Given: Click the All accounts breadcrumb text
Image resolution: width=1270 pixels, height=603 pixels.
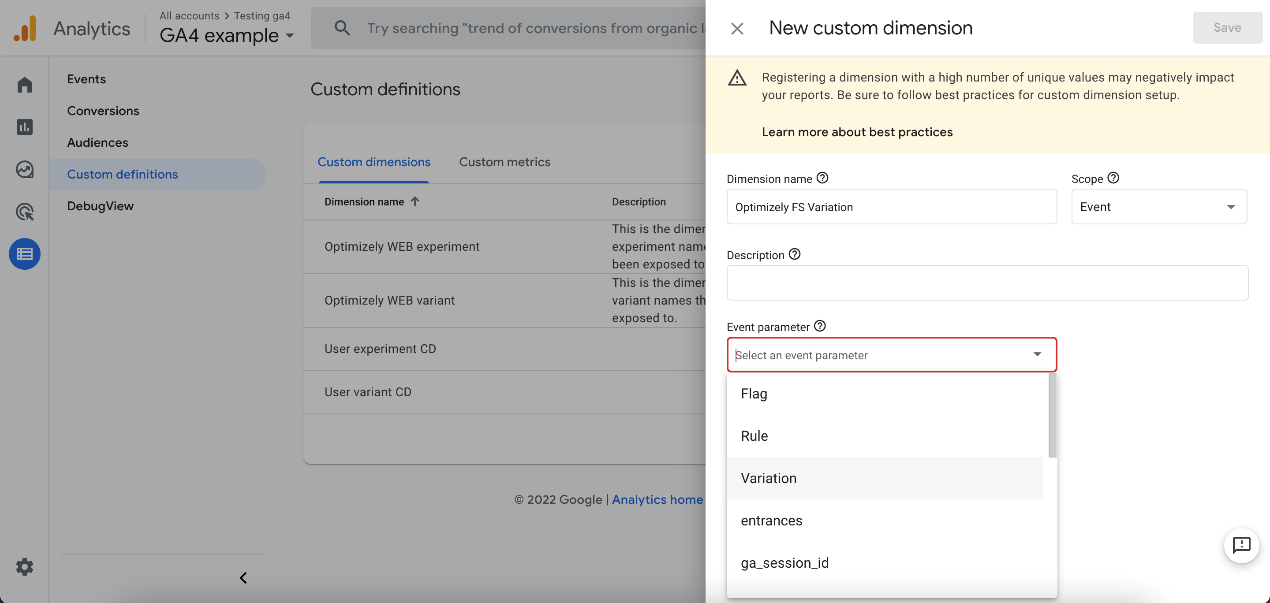Looking at the screenshot, I should click(190, 16).
